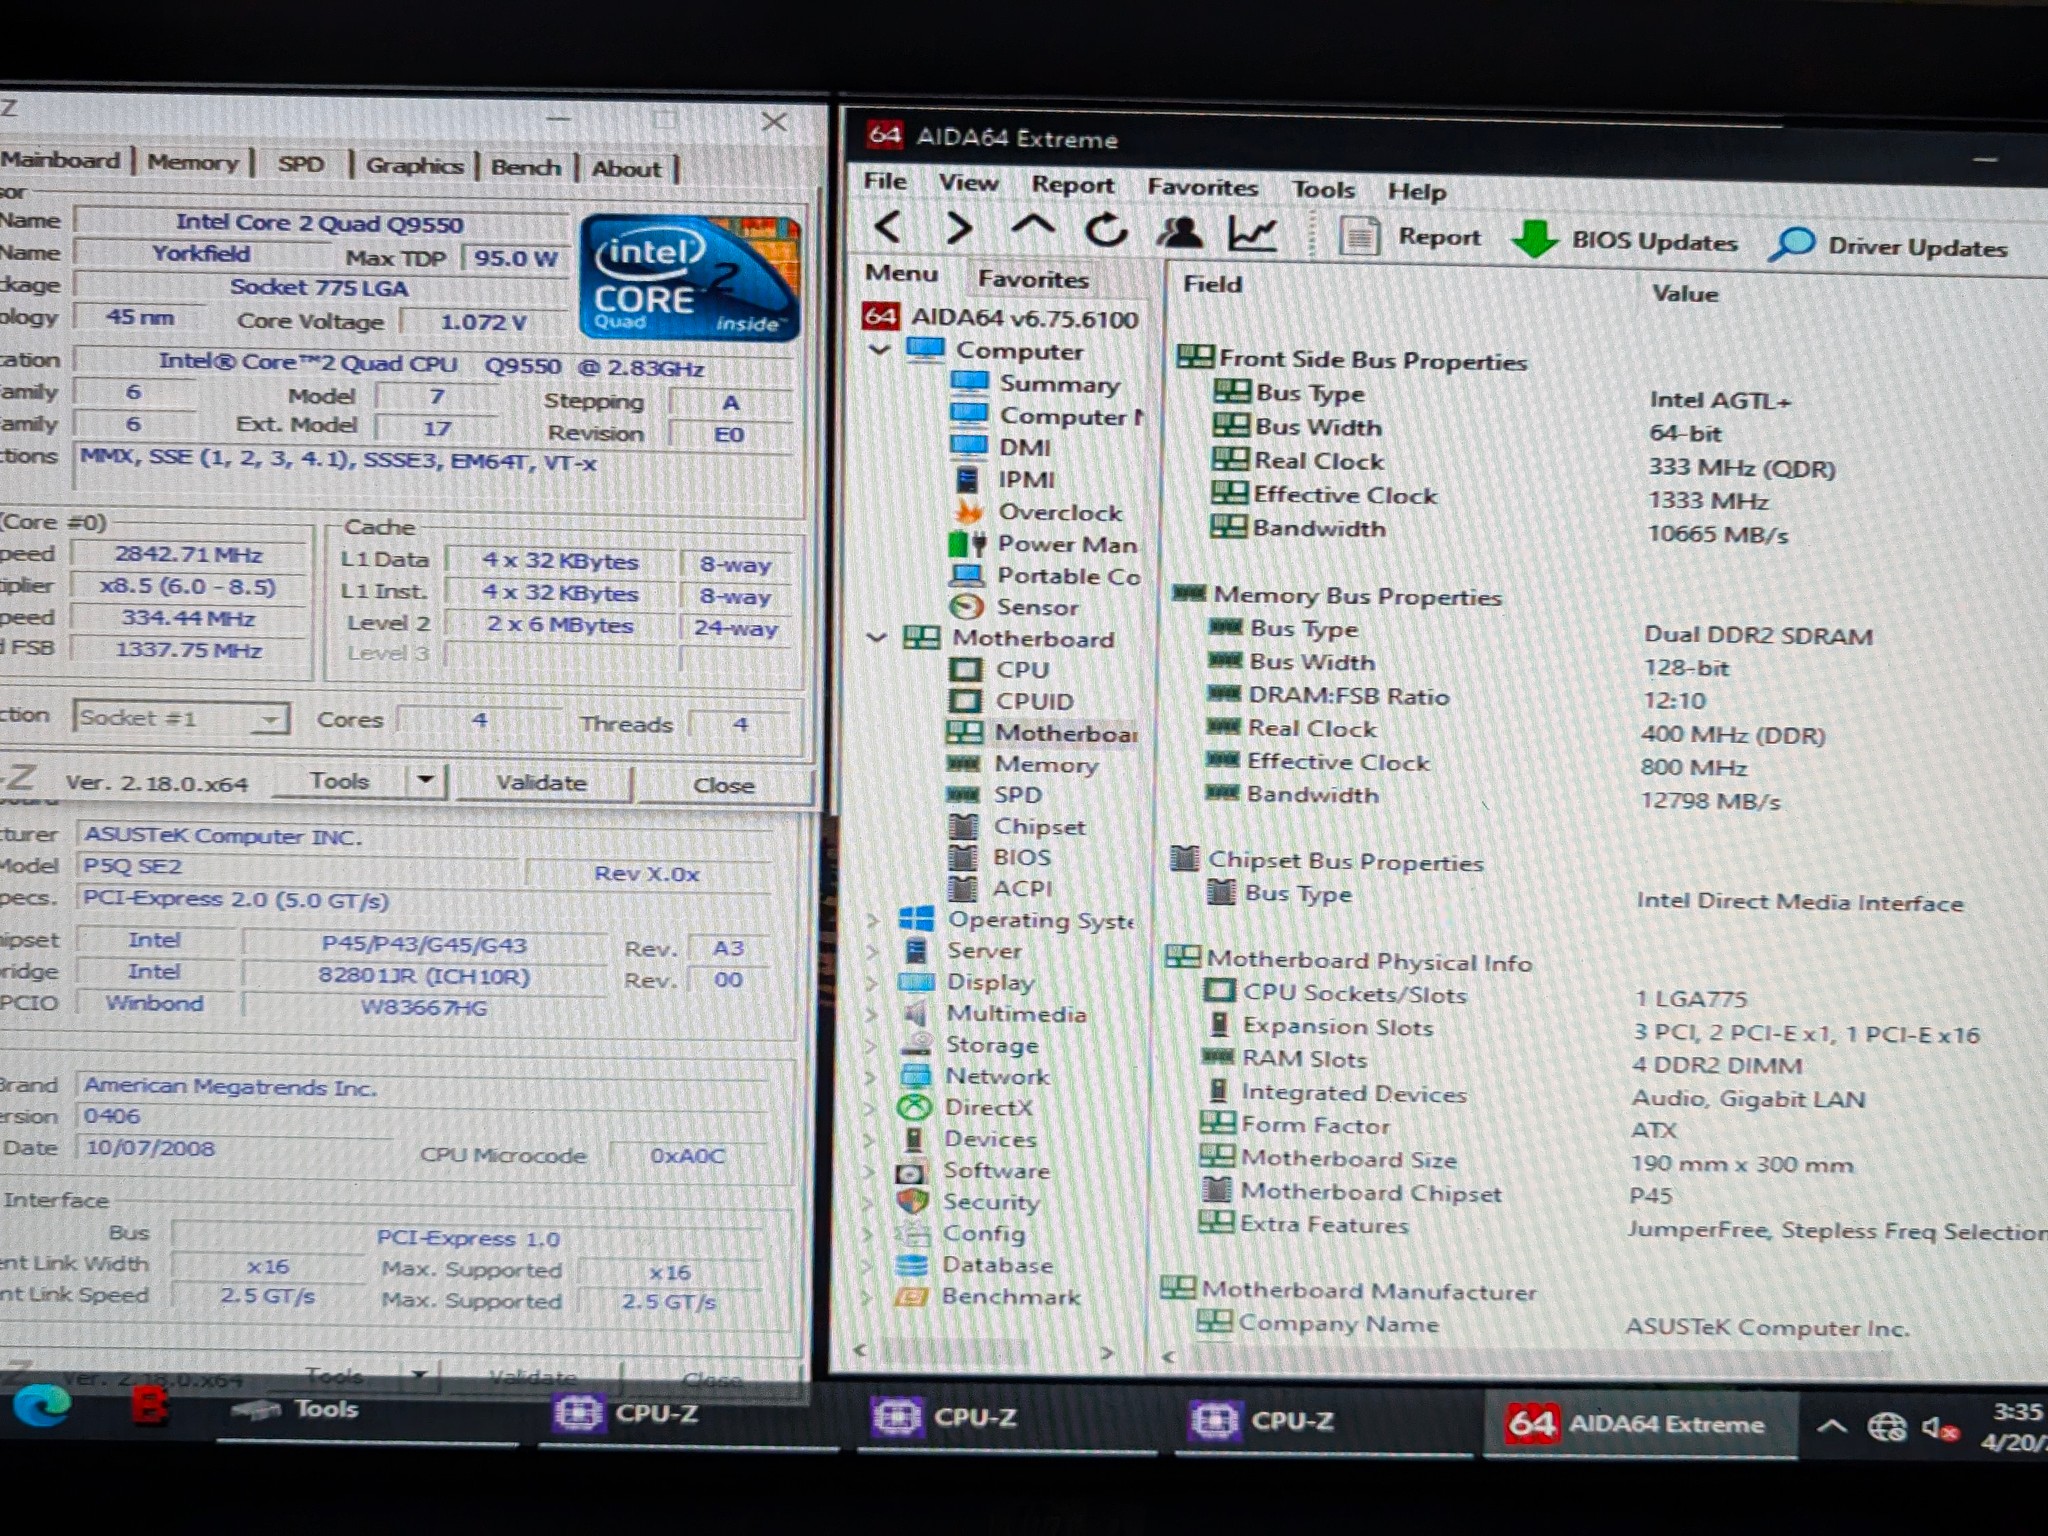Click the network globe tray icon

coord(1886,1426)
